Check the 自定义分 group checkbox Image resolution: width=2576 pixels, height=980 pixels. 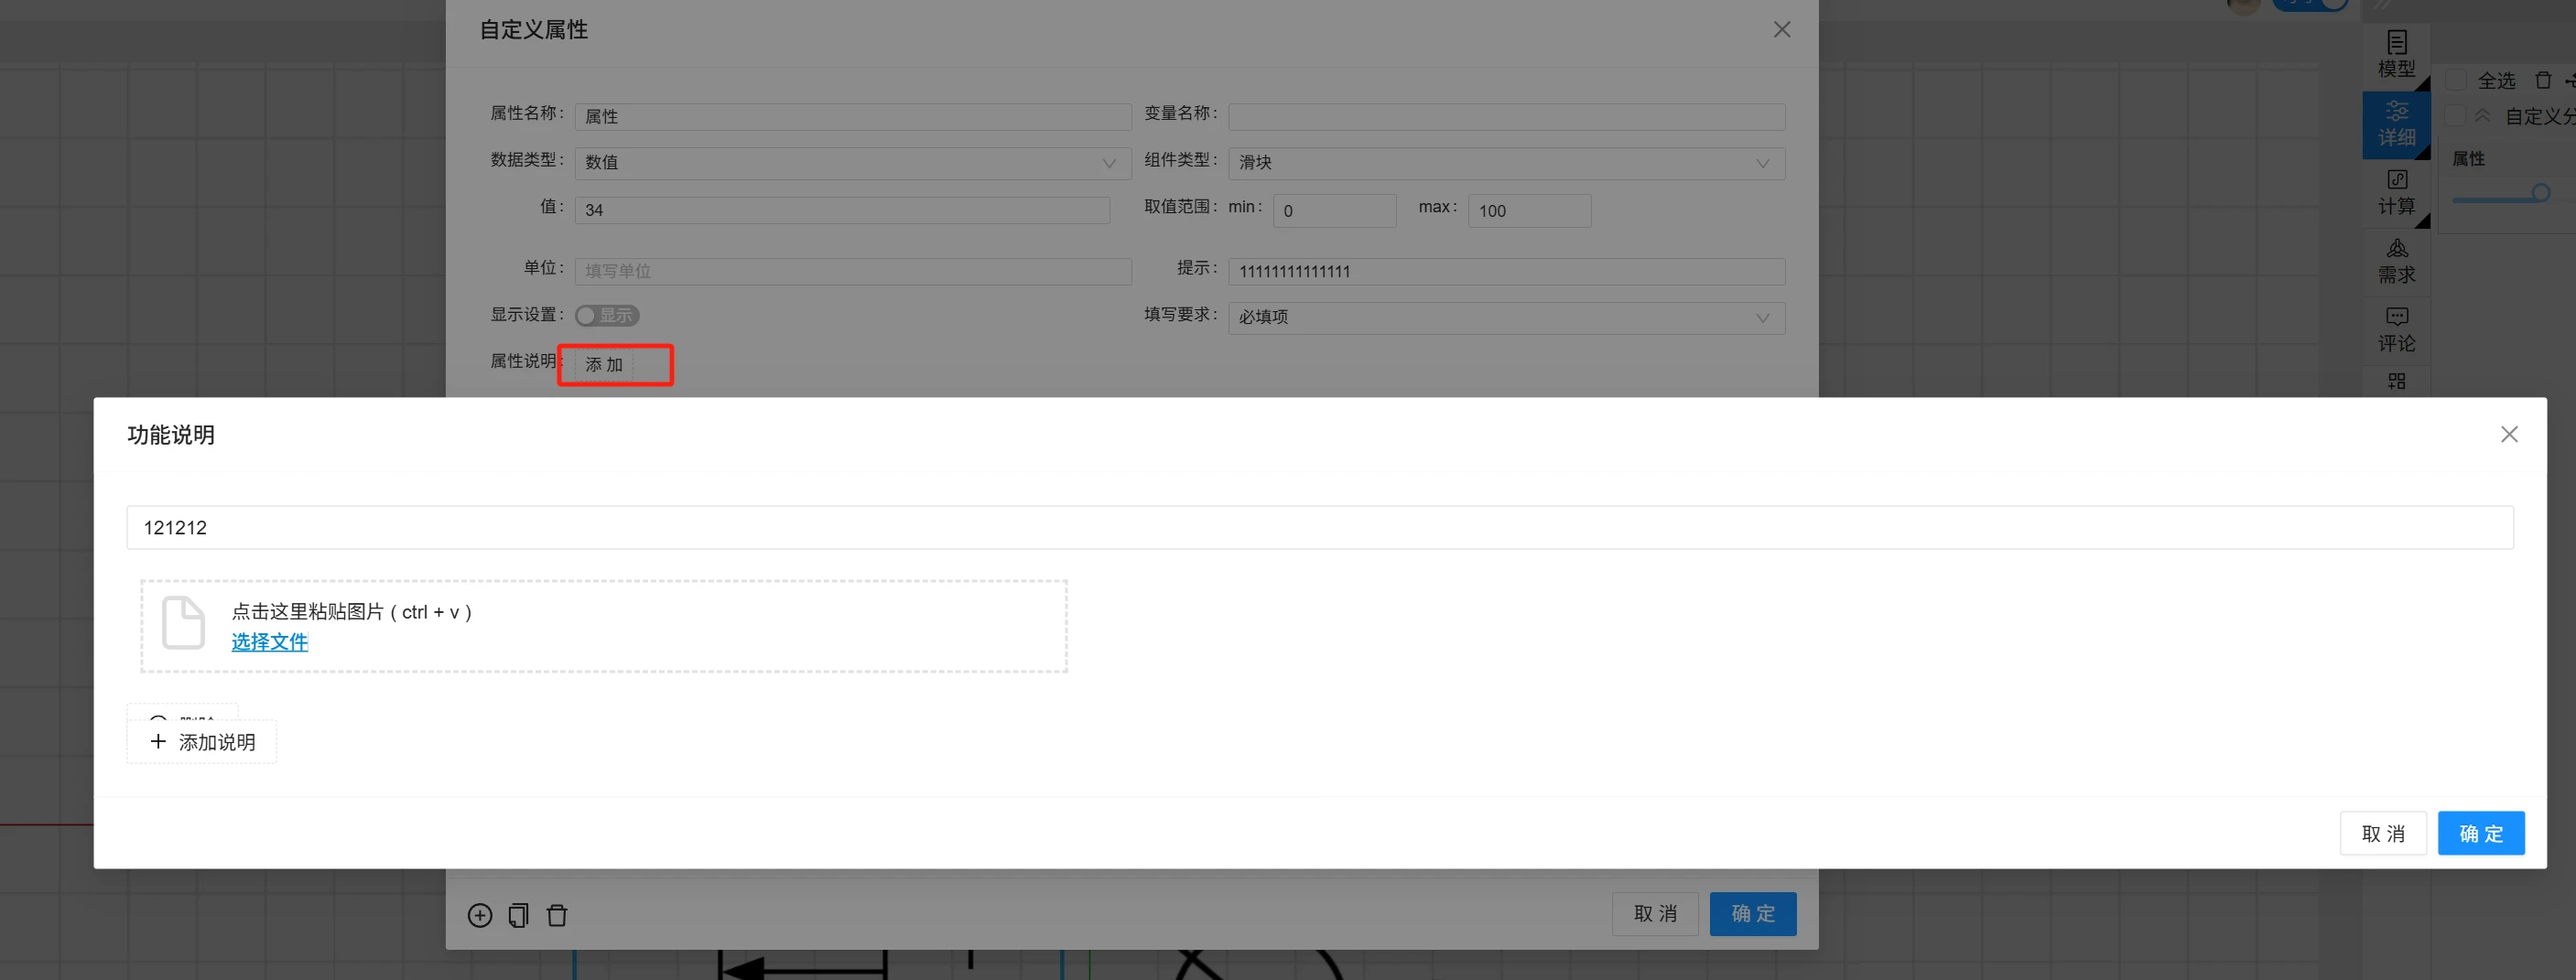(x=2455, y=116)
